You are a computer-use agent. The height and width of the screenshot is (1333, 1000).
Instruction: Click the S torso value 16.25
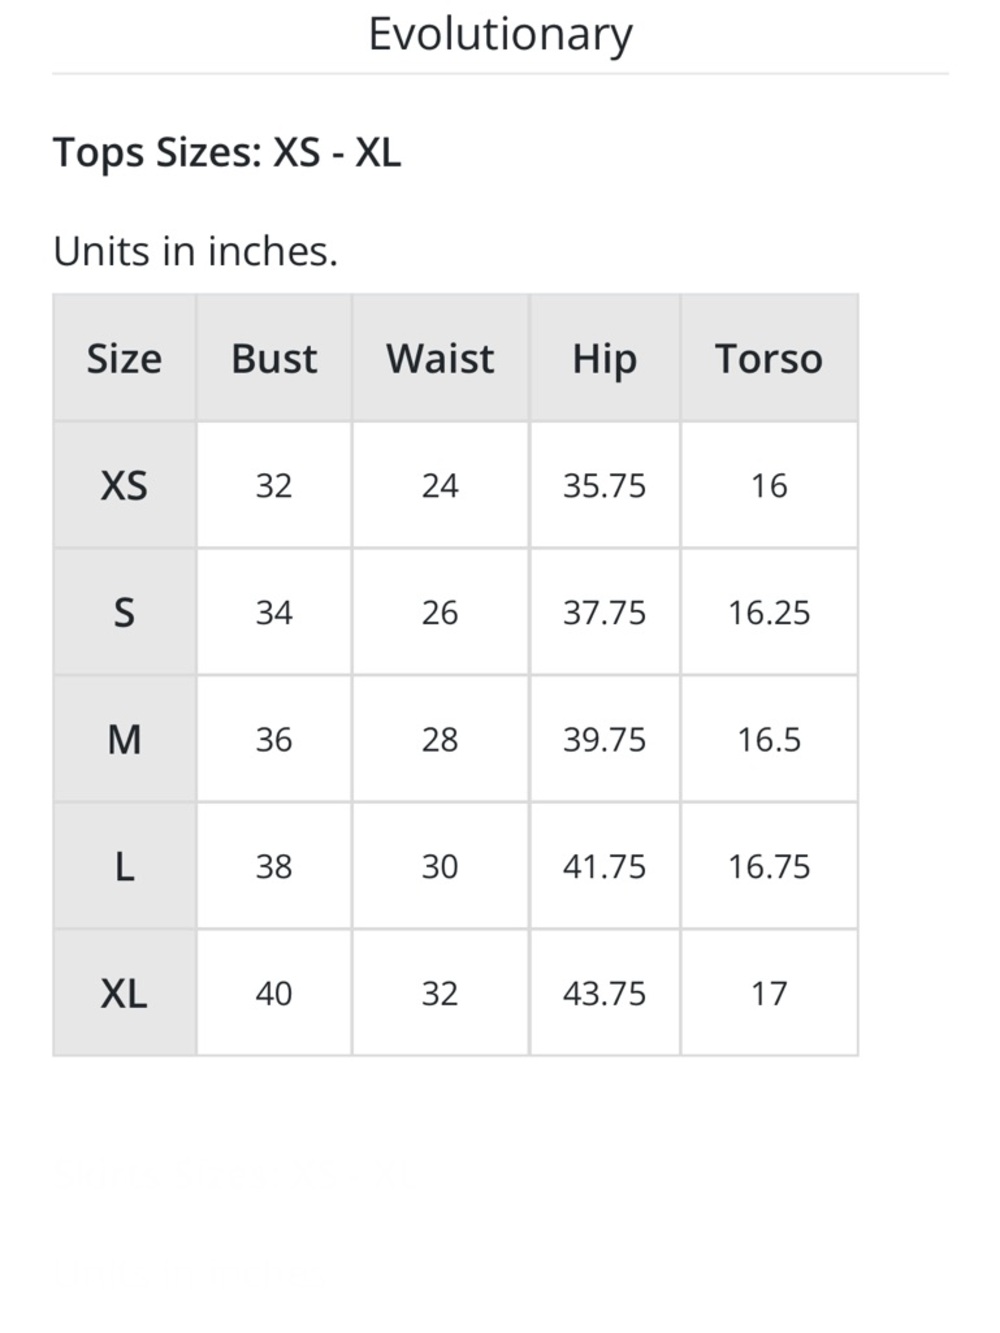(769, 613)
